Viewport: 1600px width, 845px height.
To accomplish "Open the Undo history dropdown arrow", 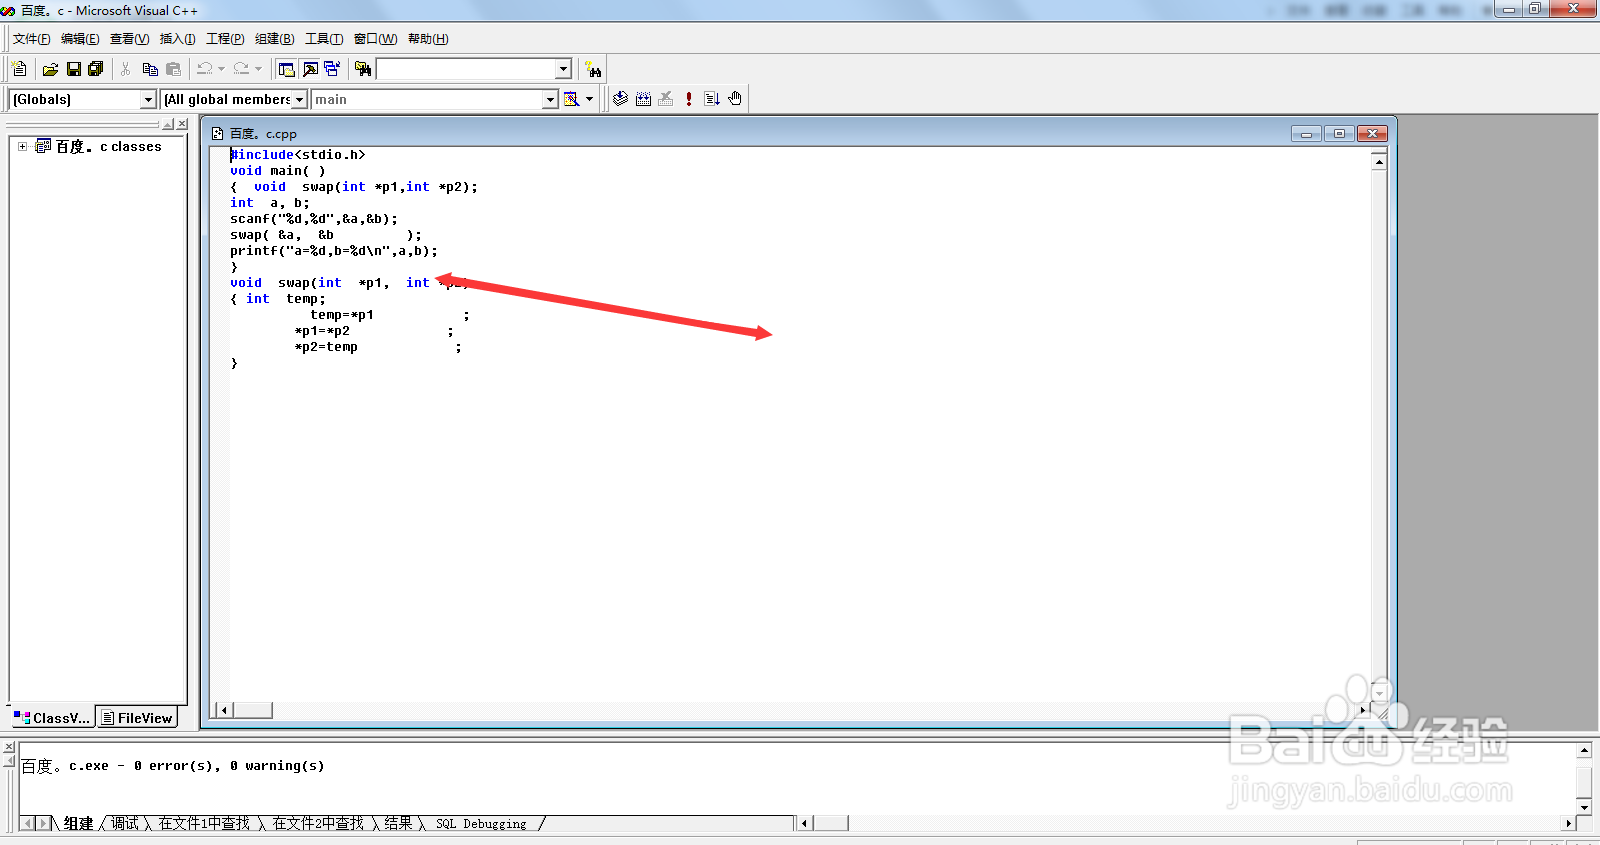I will [221, 69].
